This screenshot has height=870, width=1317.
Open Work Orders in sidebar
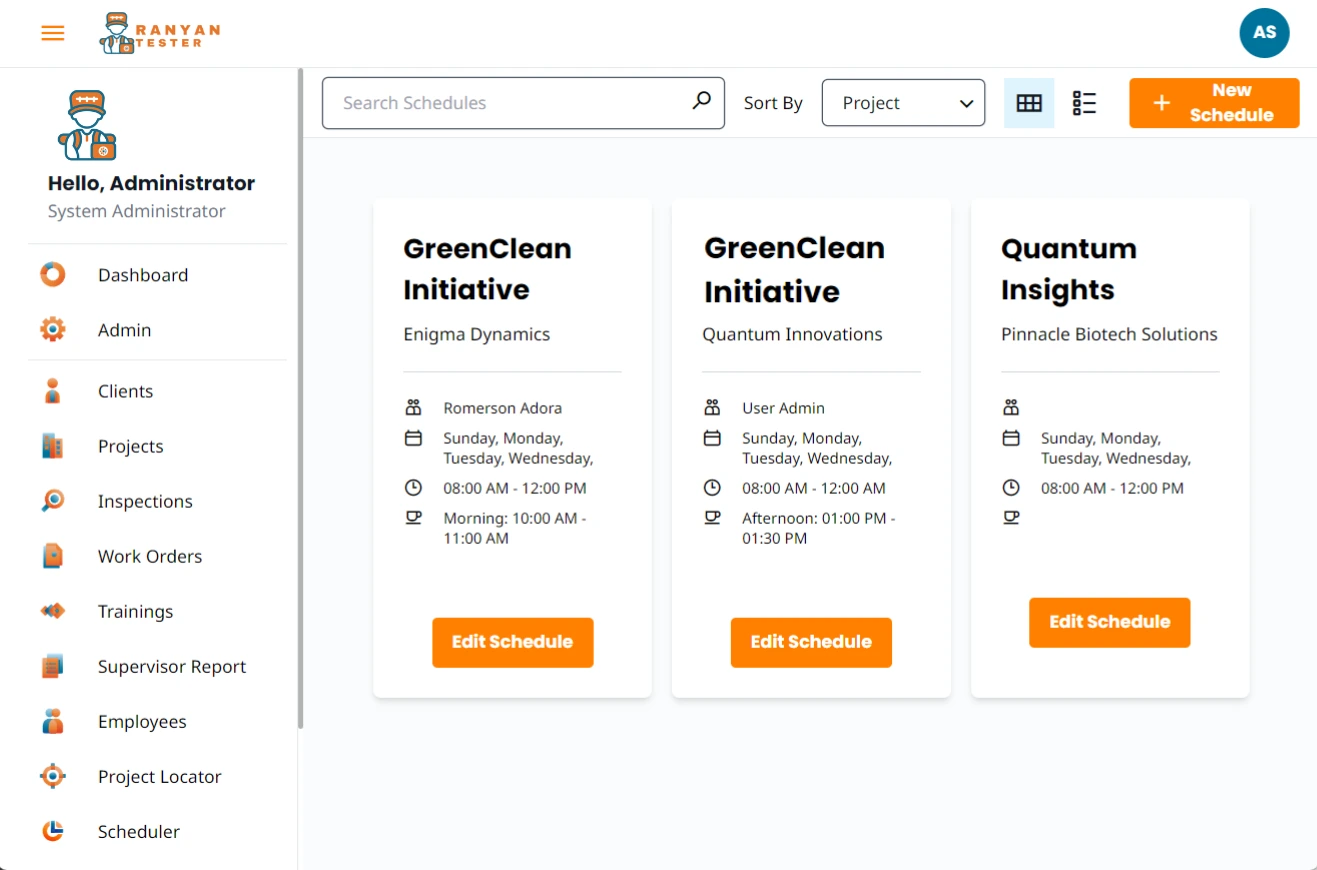point(149,556)
